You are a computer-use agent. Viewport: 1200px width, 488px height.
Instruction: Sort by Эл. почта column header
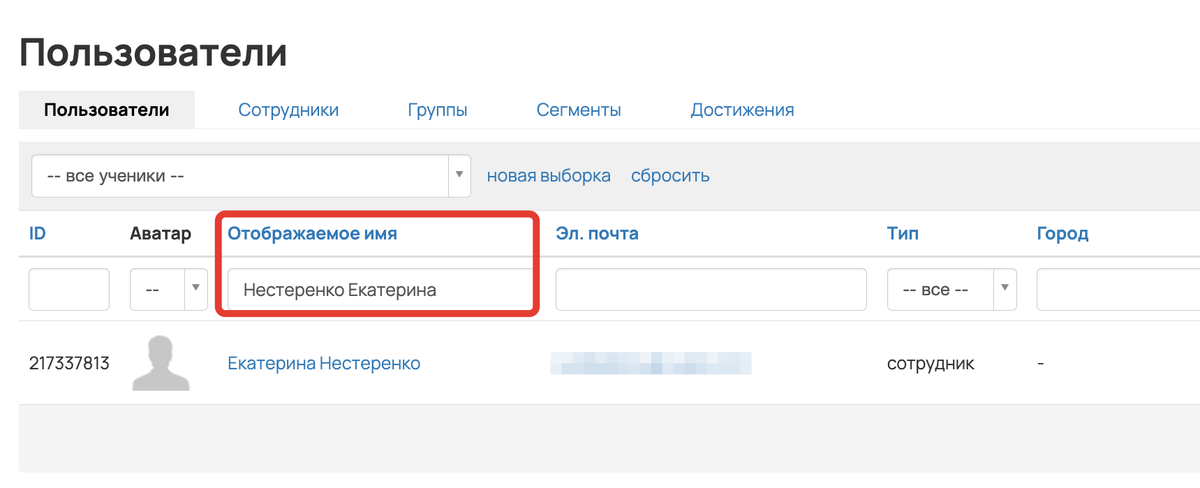(x=597, y=234)
